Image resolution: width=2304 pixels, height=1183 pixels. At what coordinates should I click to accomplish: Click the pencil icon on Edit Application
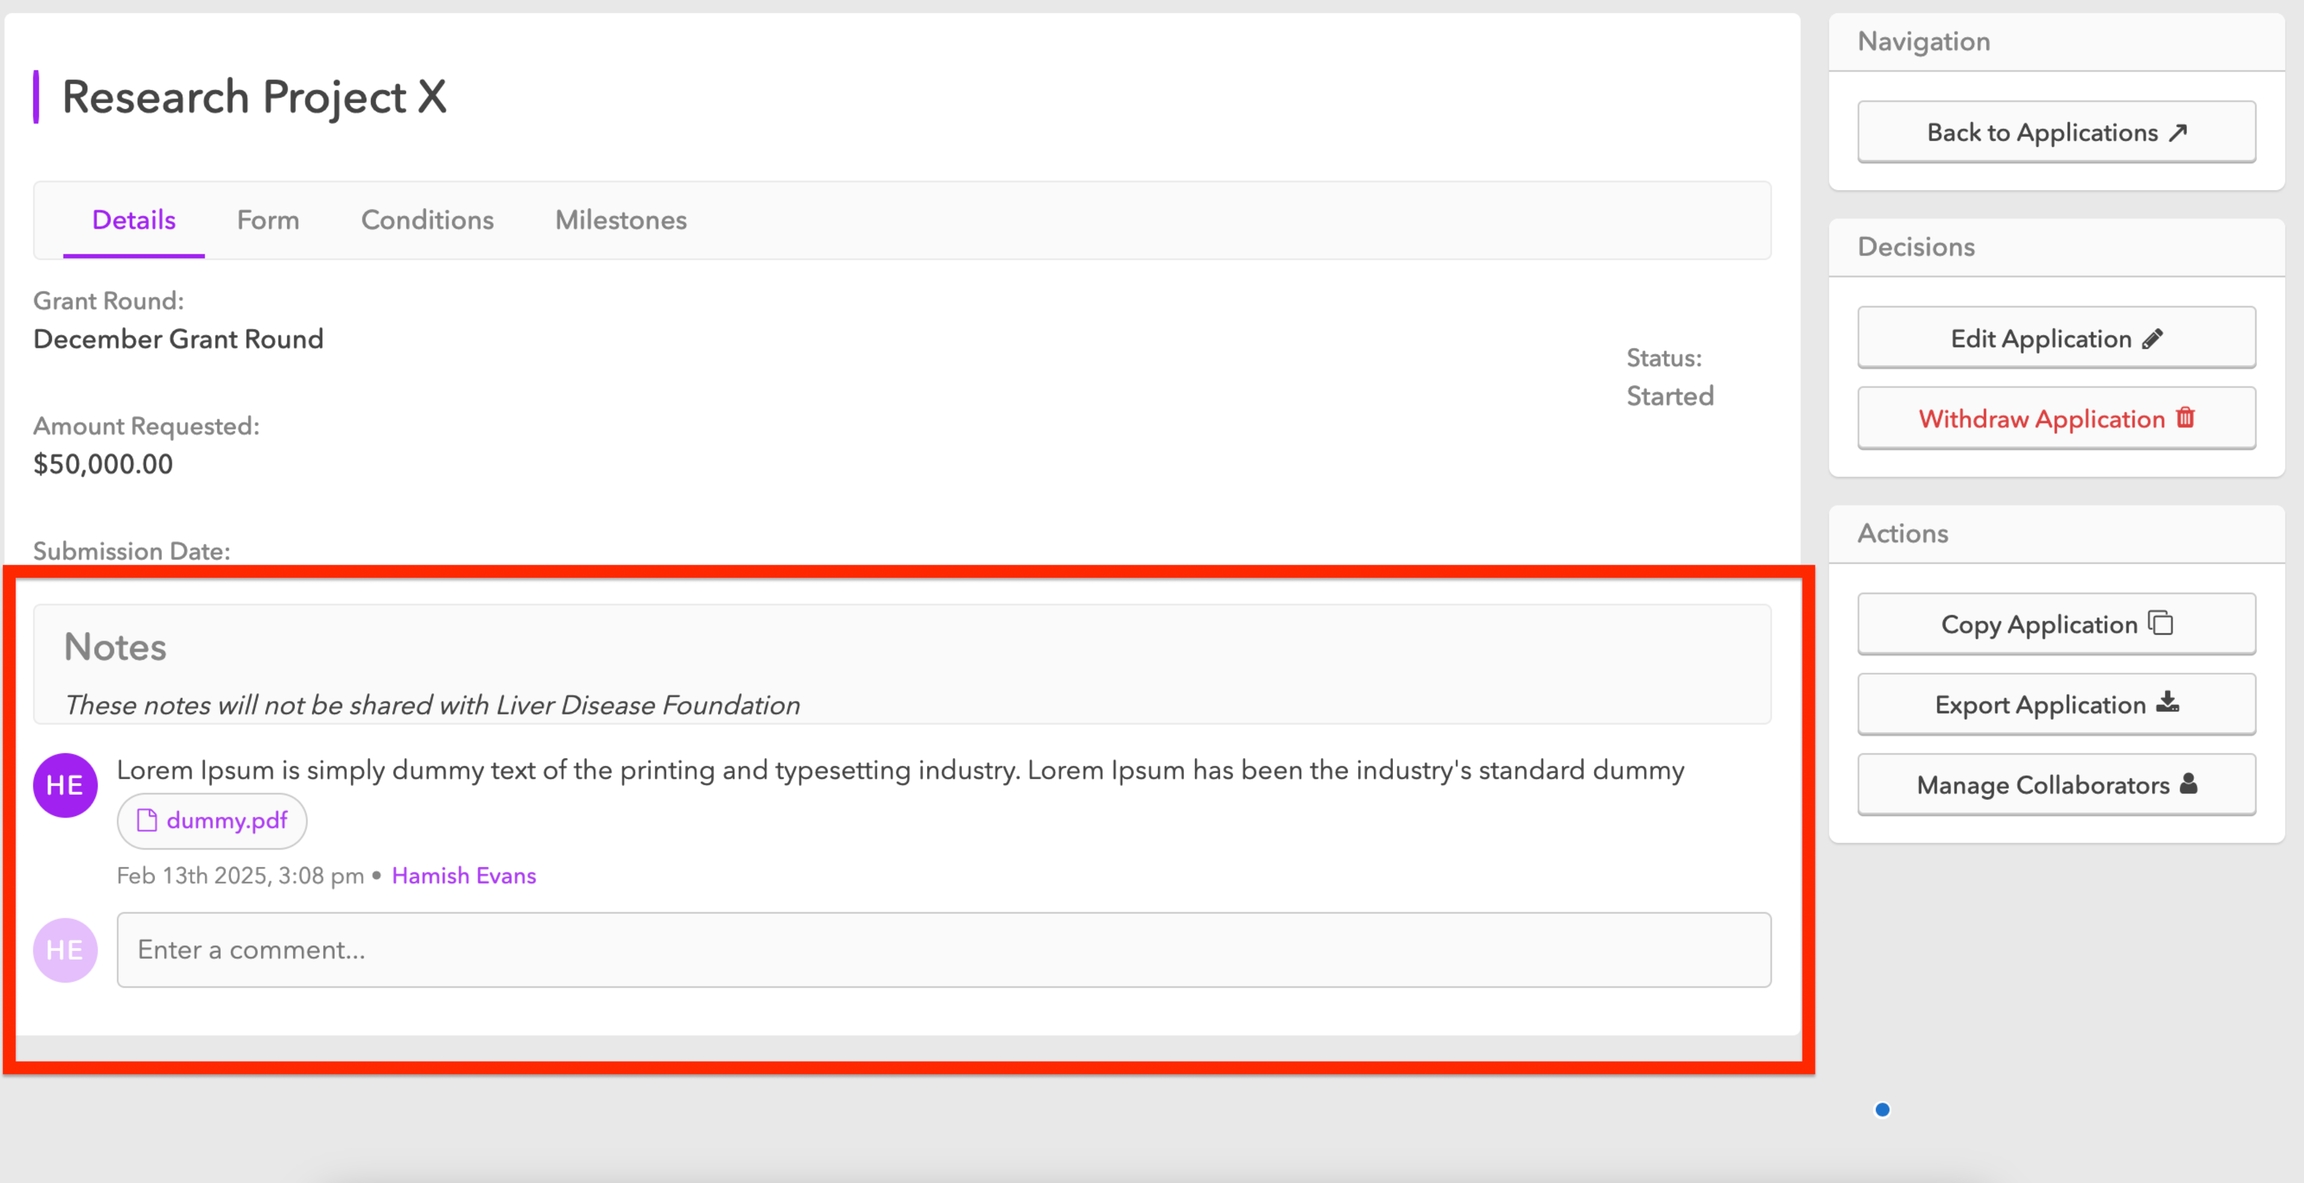click(2153, 339)
